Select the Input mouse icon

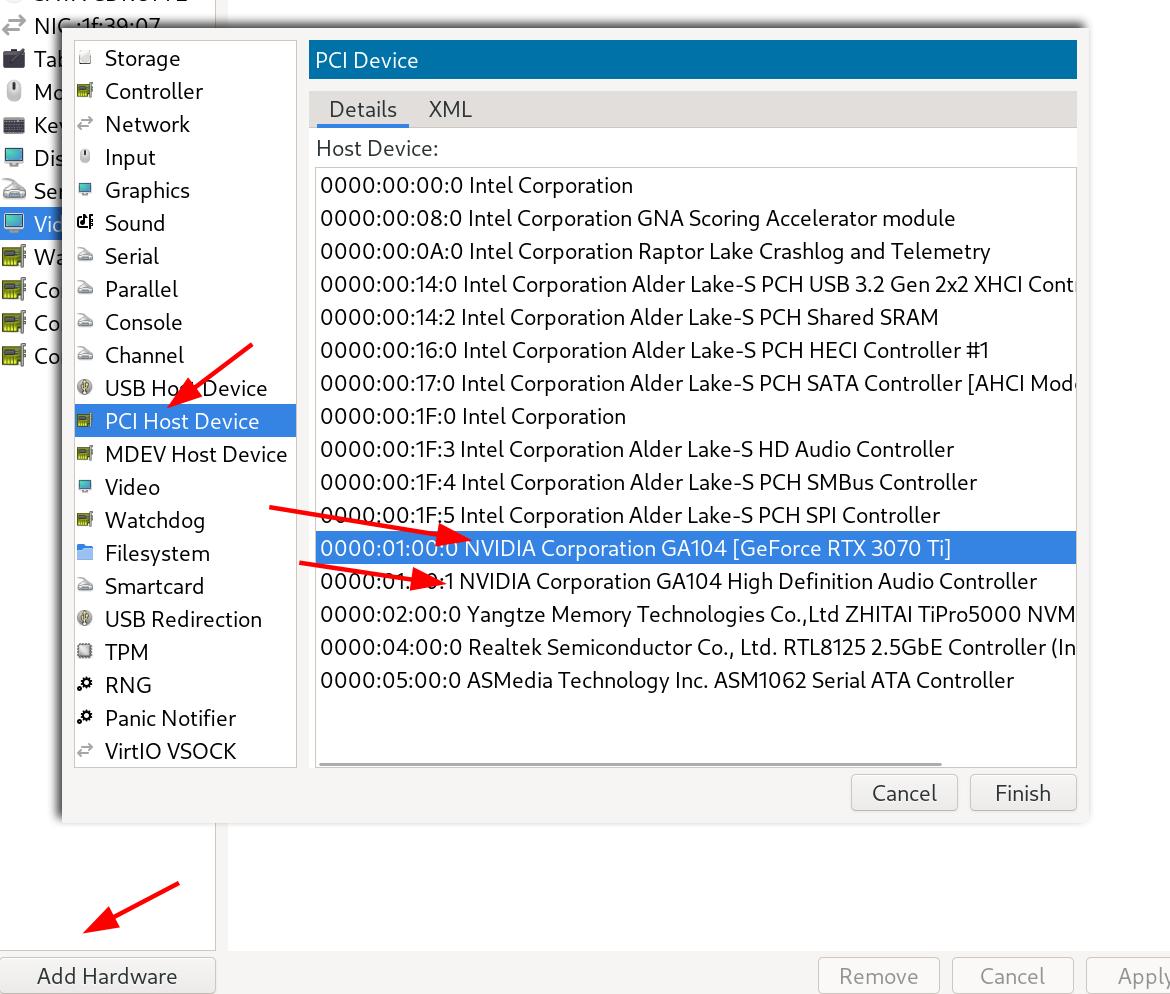tap(85, 157)
